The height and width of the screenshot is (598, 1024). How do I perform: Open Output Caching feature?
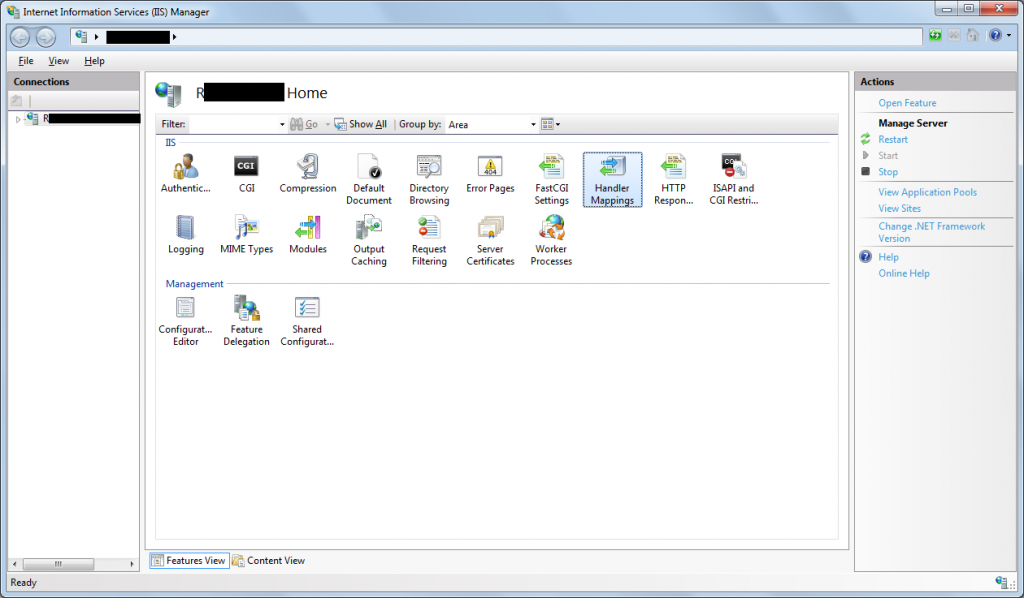click(x=368, y=241)
